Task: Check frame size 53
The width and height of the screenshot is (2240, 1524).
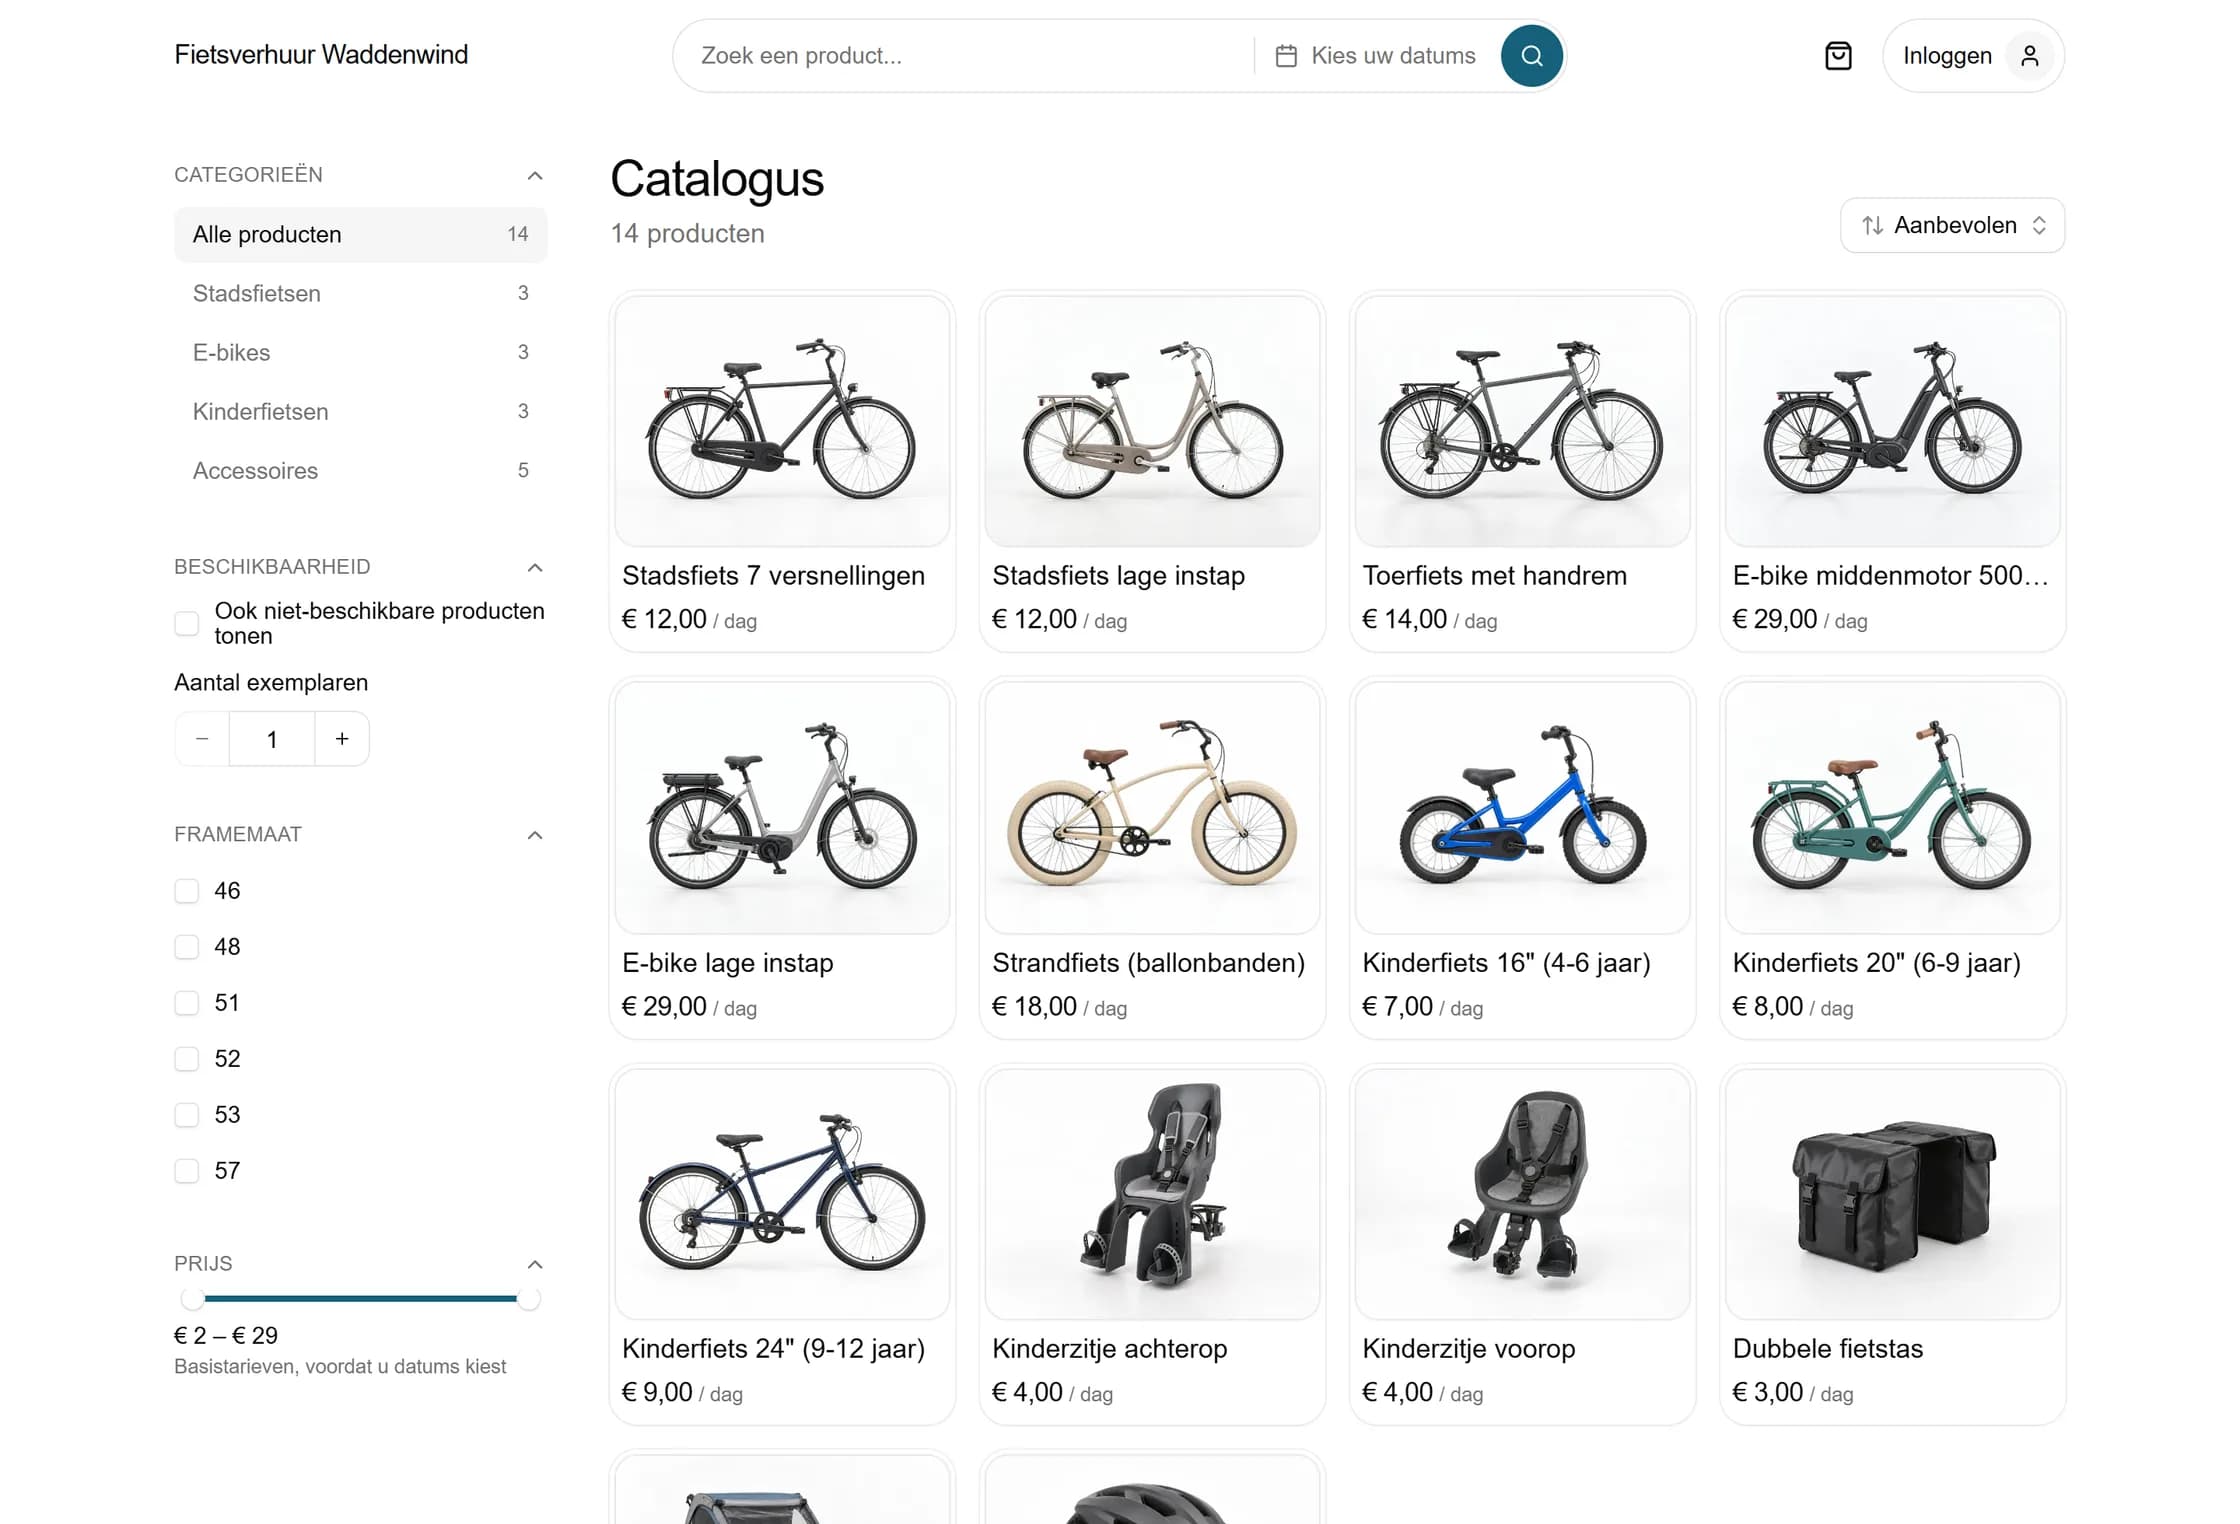Action: tap(187, 1115)
